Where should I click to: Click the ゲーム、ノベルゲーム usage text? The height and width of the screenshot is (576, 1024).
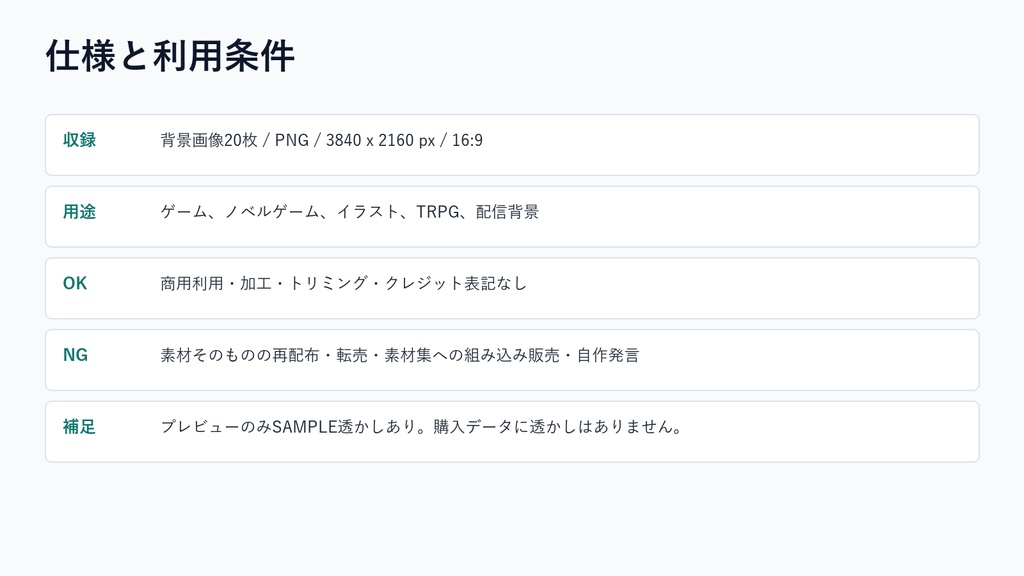[240, 212]
